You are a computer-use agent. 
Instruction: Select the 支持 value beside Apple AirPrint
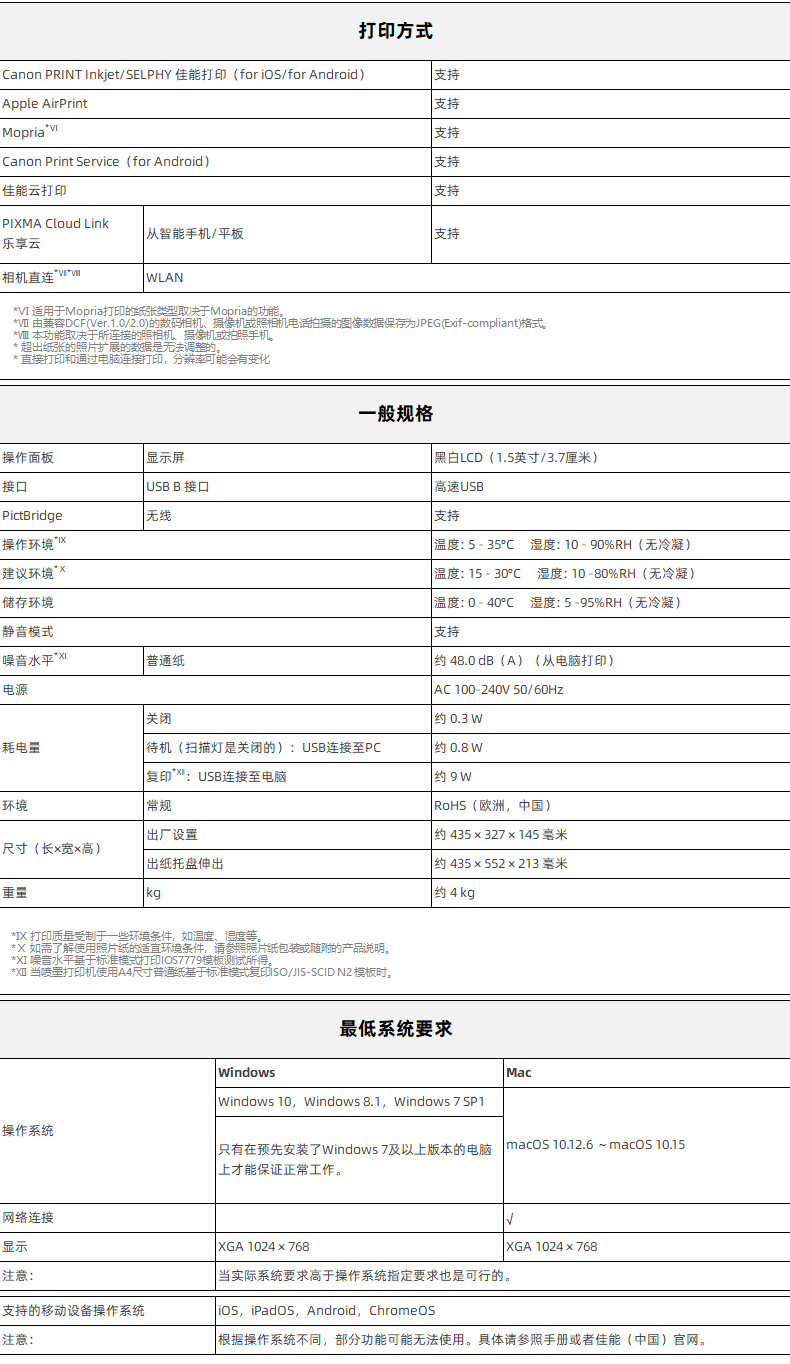coord(447,103)
